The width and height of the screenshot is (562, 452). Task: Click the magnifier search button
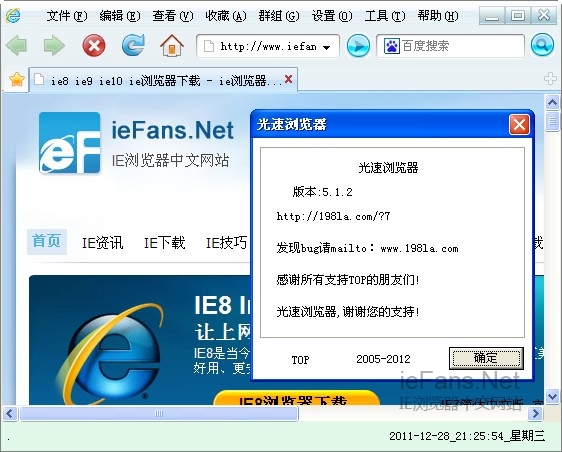click(x=542, y=45)
